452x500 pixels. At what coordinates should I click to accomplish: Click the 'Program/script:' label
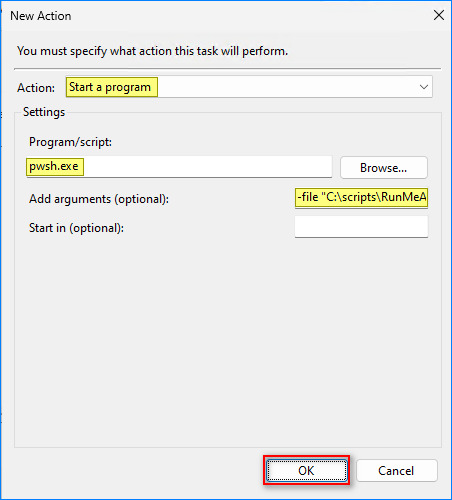[x=70, y=142]
